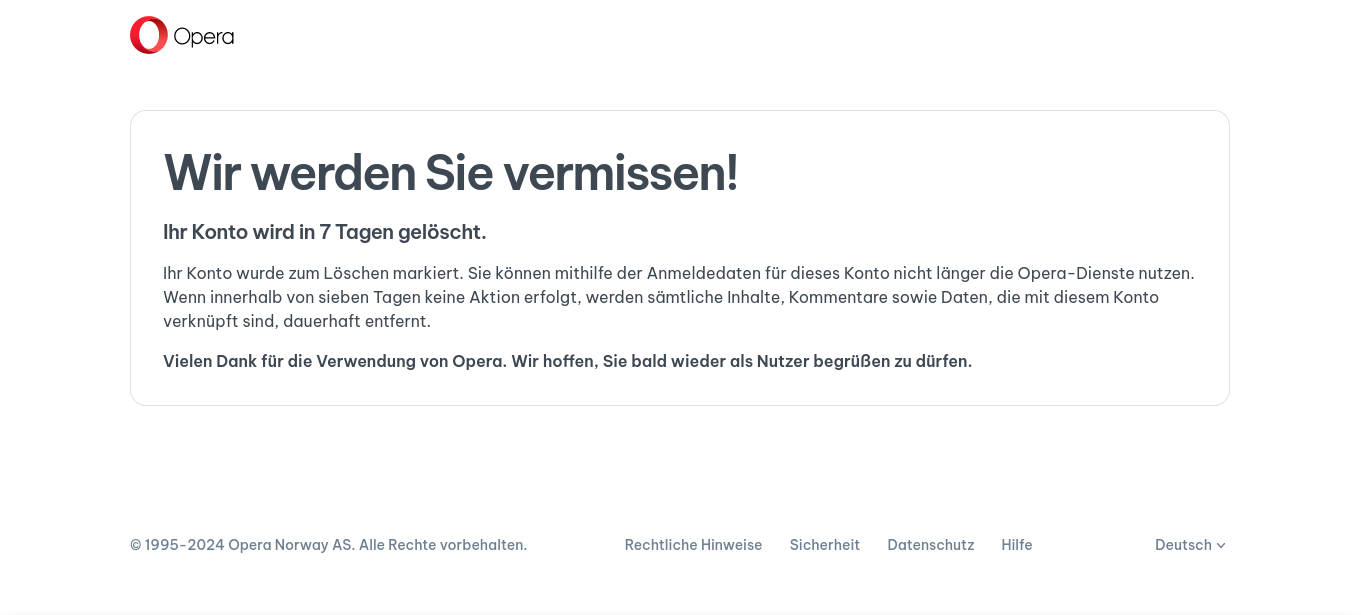This screenshot has width=1361, height=615.
Task: Click the heading "Wir werden Sie vermissen!"
Action: pos(450,172)
